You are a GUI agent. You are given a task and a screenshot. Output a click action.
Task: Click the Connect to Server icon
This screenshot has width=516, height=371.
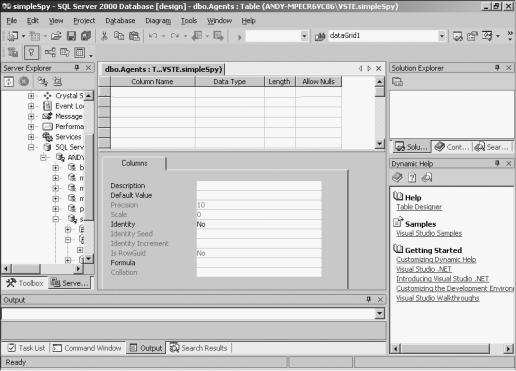click(57, 81)
